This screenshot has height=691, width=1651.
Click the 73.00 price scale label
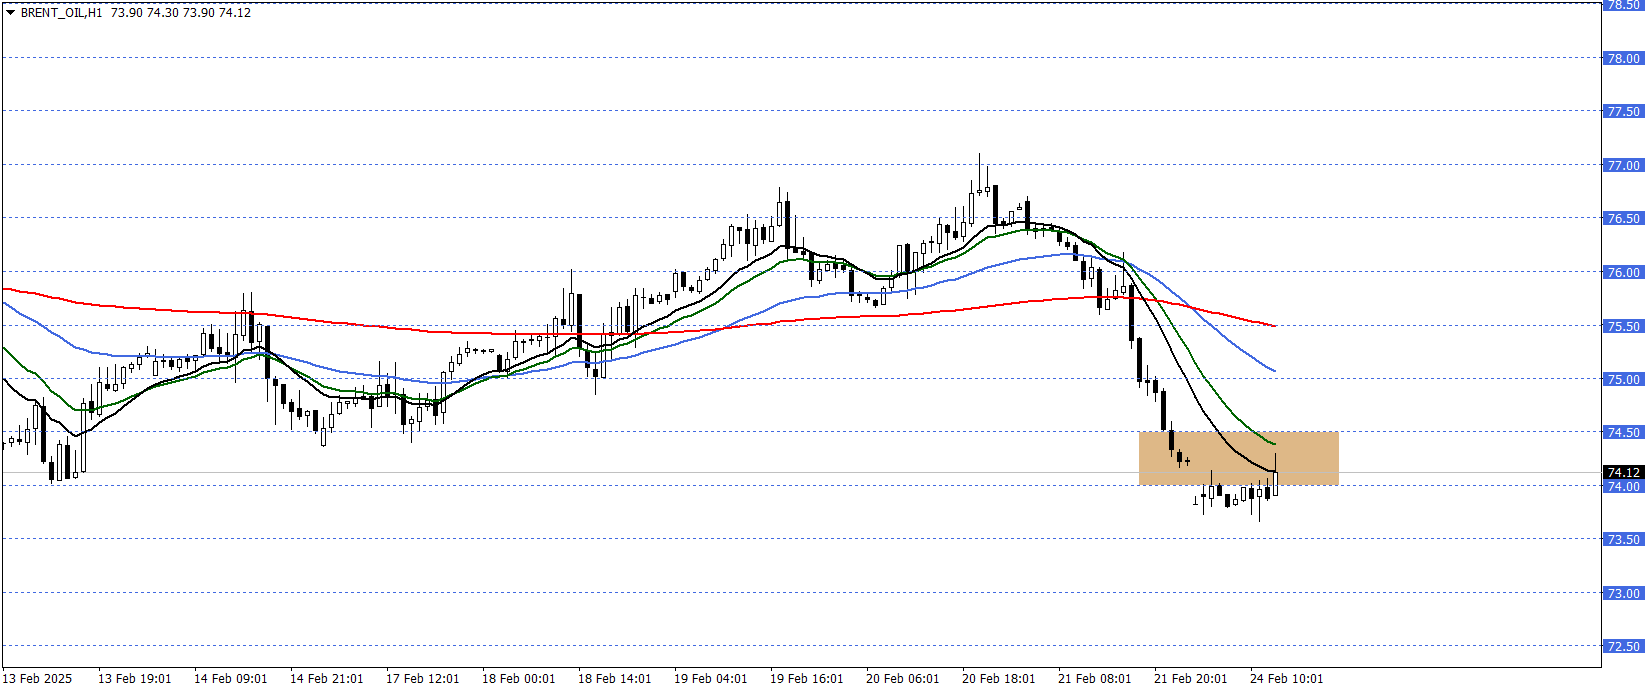1623,593
